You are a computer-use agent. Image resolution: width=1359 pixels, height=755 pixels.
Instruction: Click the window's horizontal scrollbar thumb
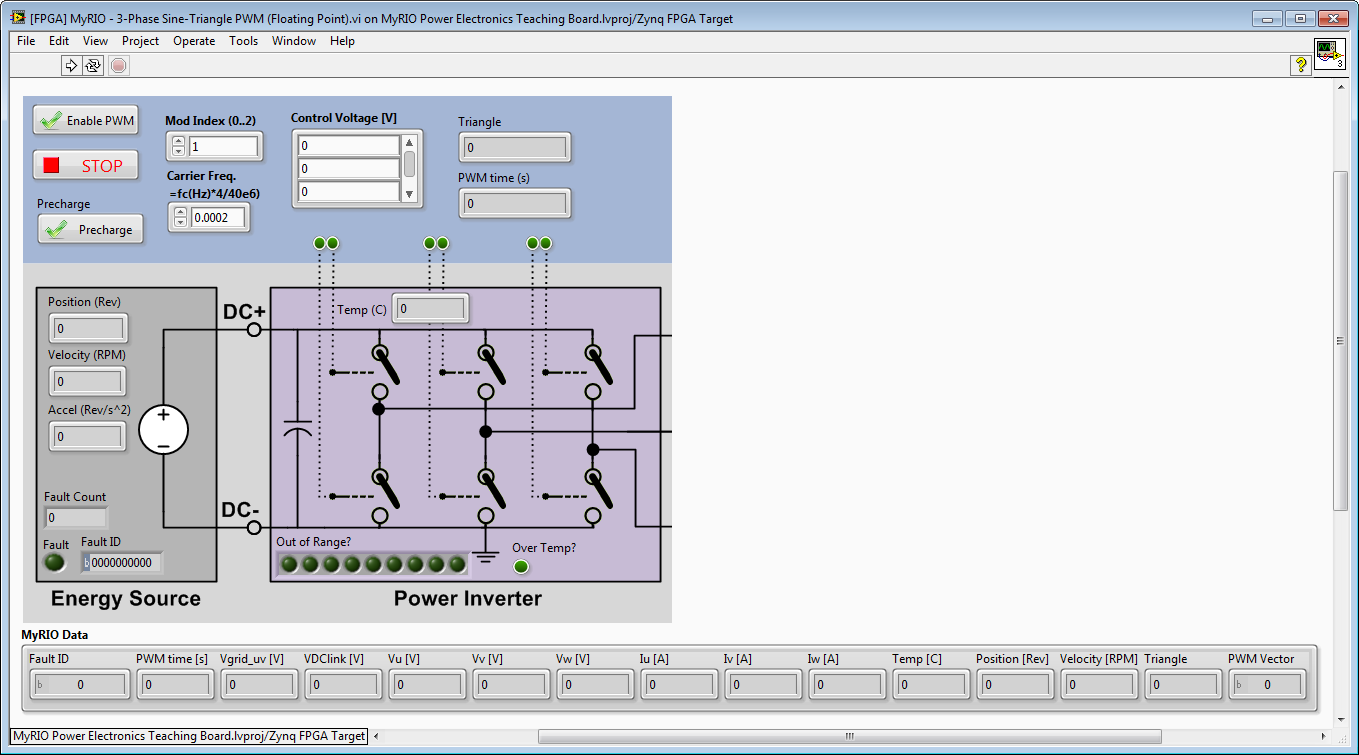coord(850,736)
